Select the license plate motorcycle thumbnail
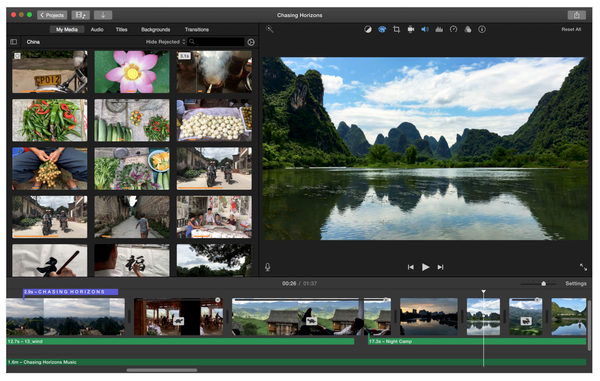Screen dimensions: 600x381 point(50,72)
